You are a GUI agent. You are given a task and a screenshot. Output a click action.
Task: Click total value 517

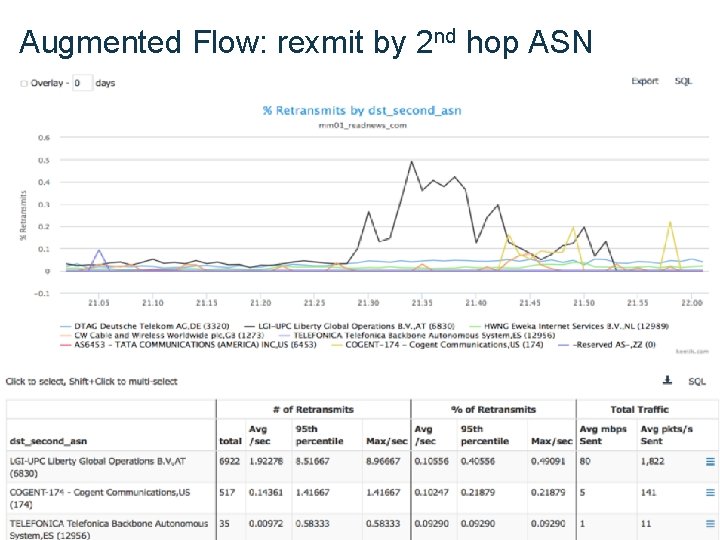pos(227,492)
